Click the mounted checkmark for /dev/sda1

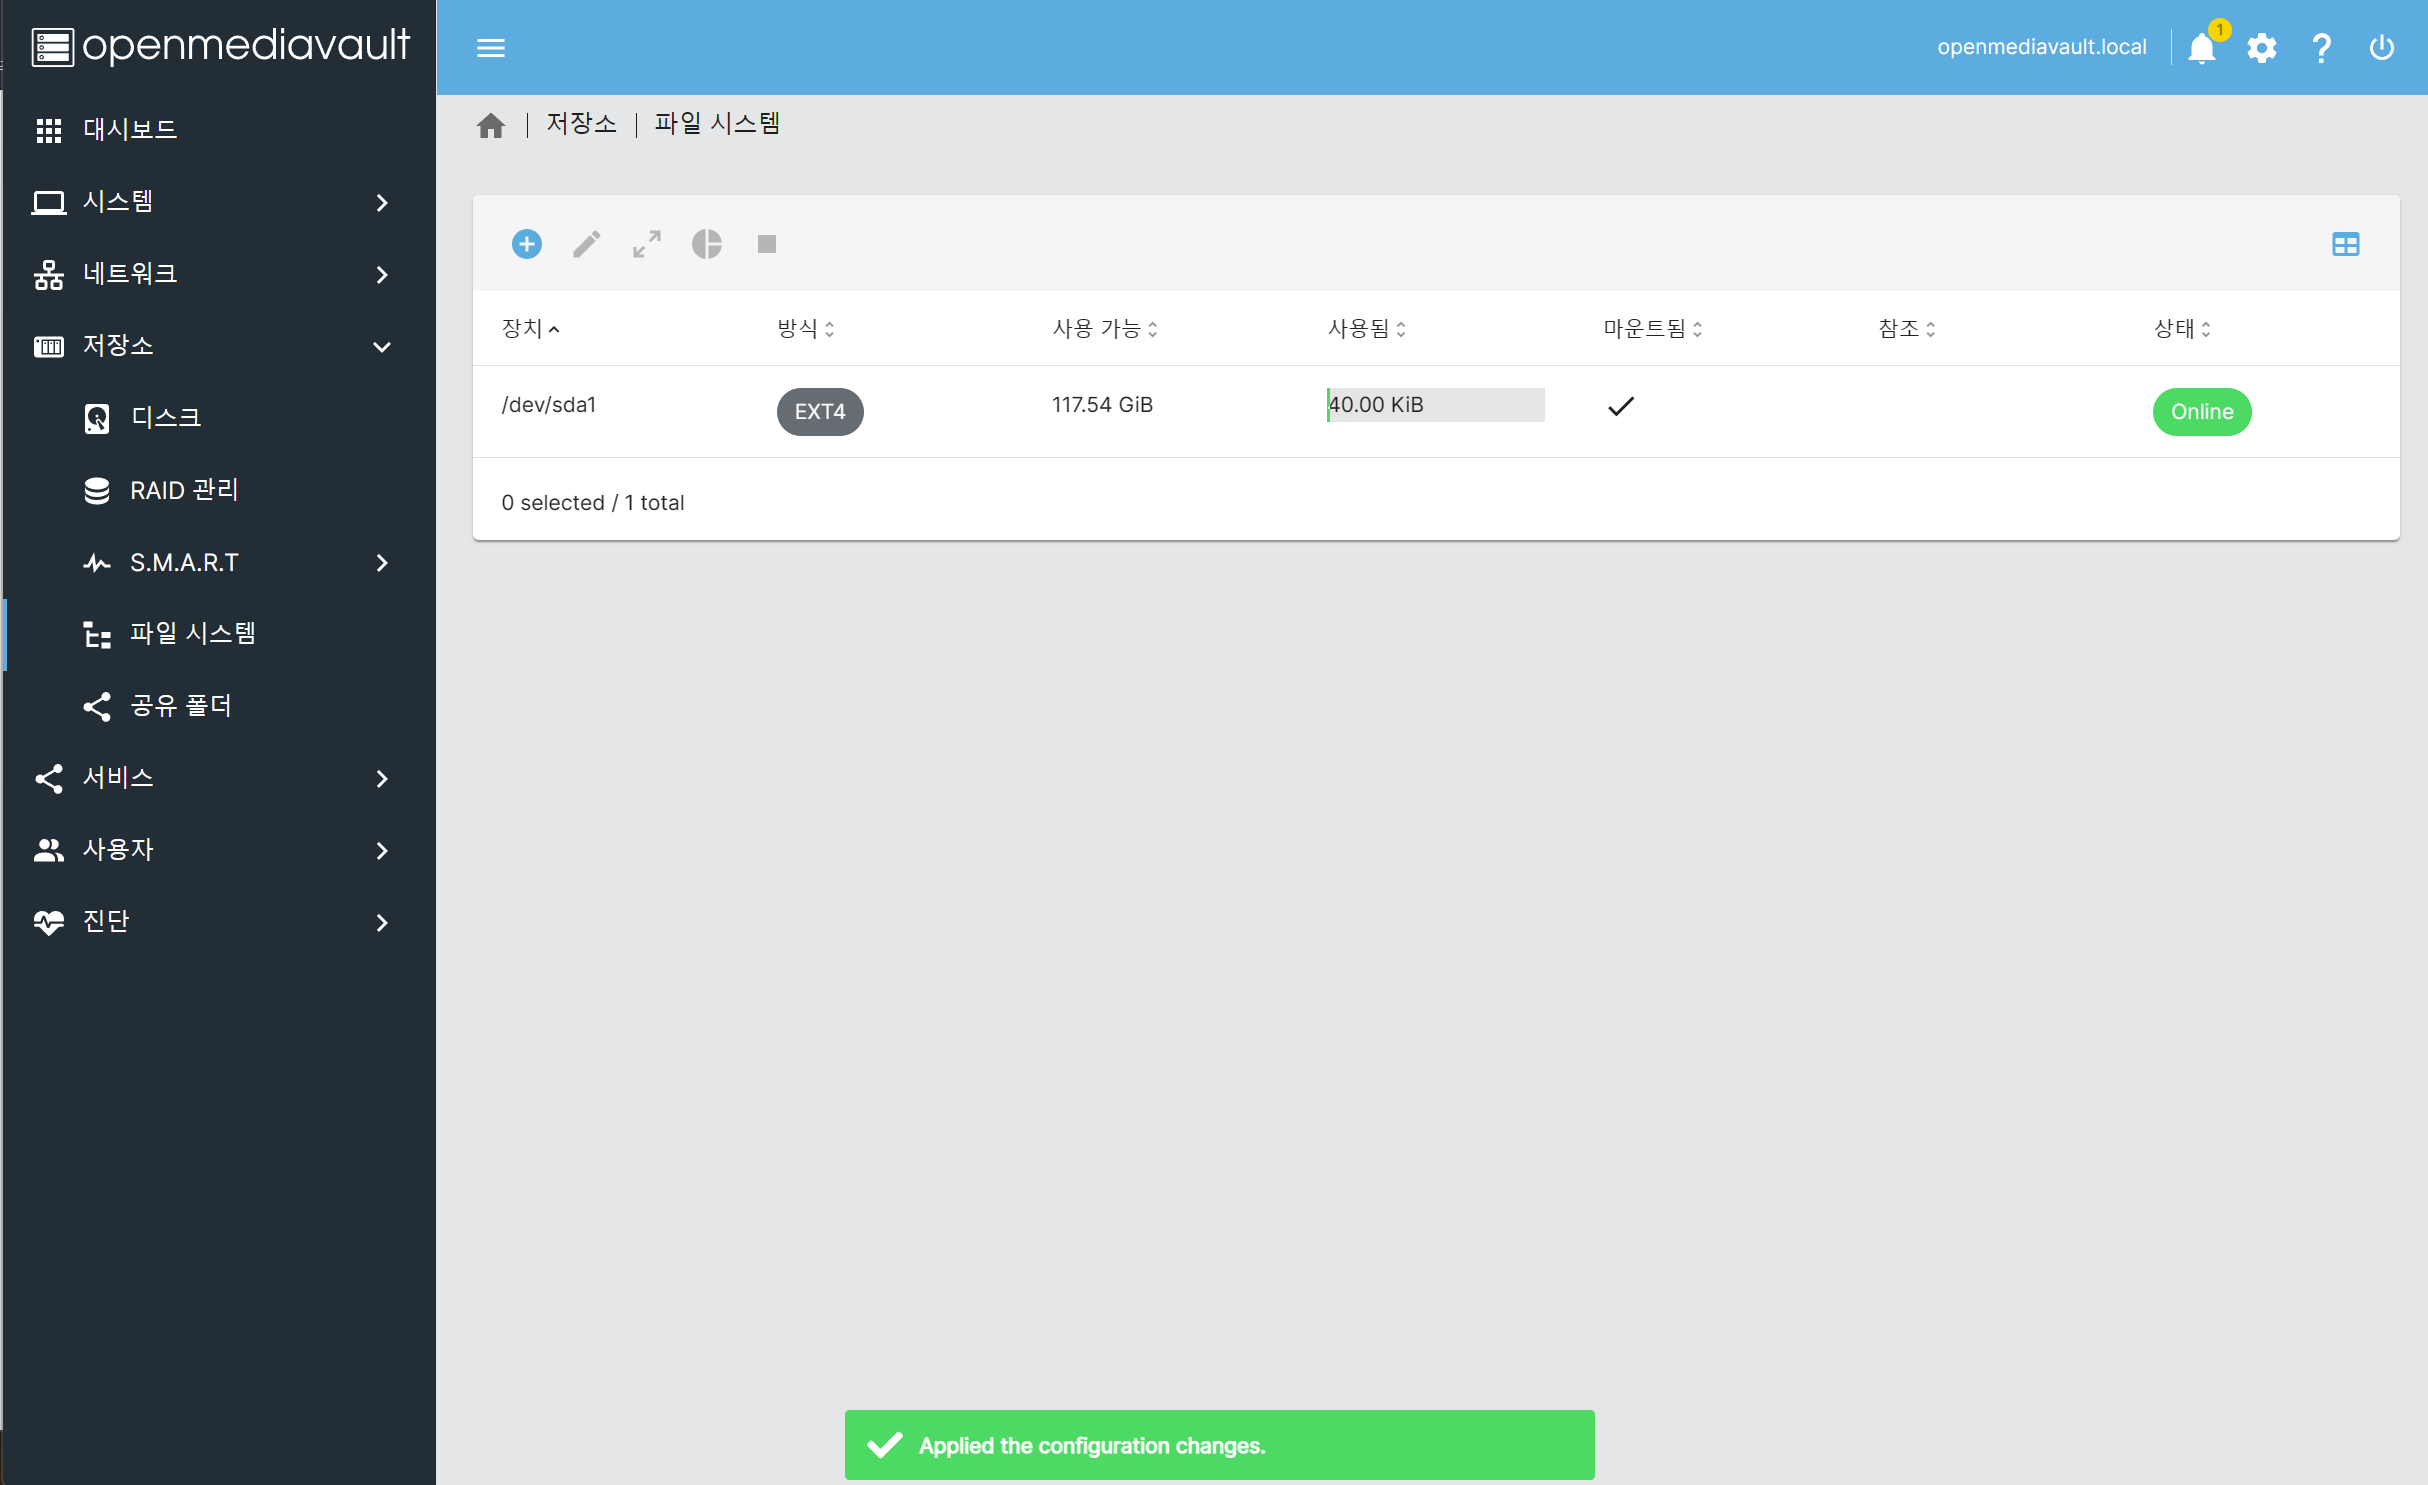[1621, 406]
